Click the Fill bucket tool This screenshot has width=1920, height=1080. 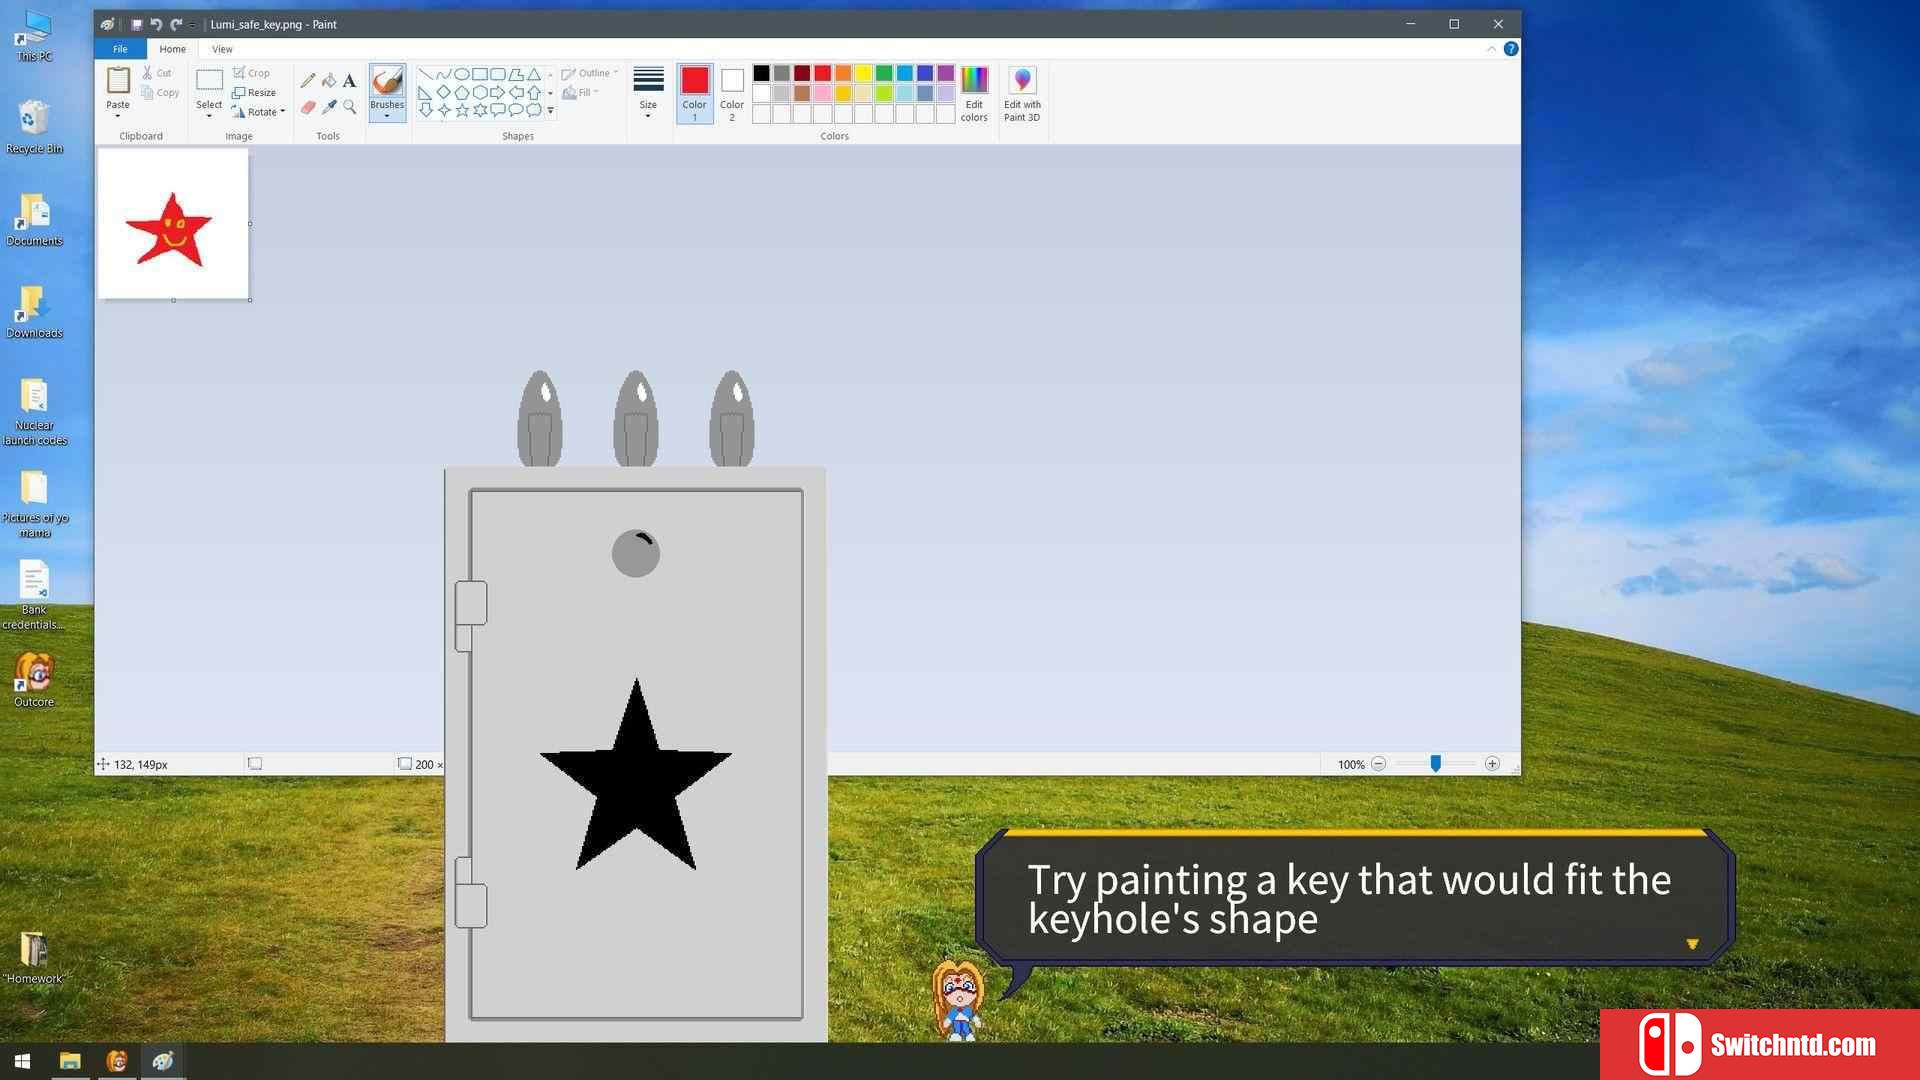(x=327, y=80)
